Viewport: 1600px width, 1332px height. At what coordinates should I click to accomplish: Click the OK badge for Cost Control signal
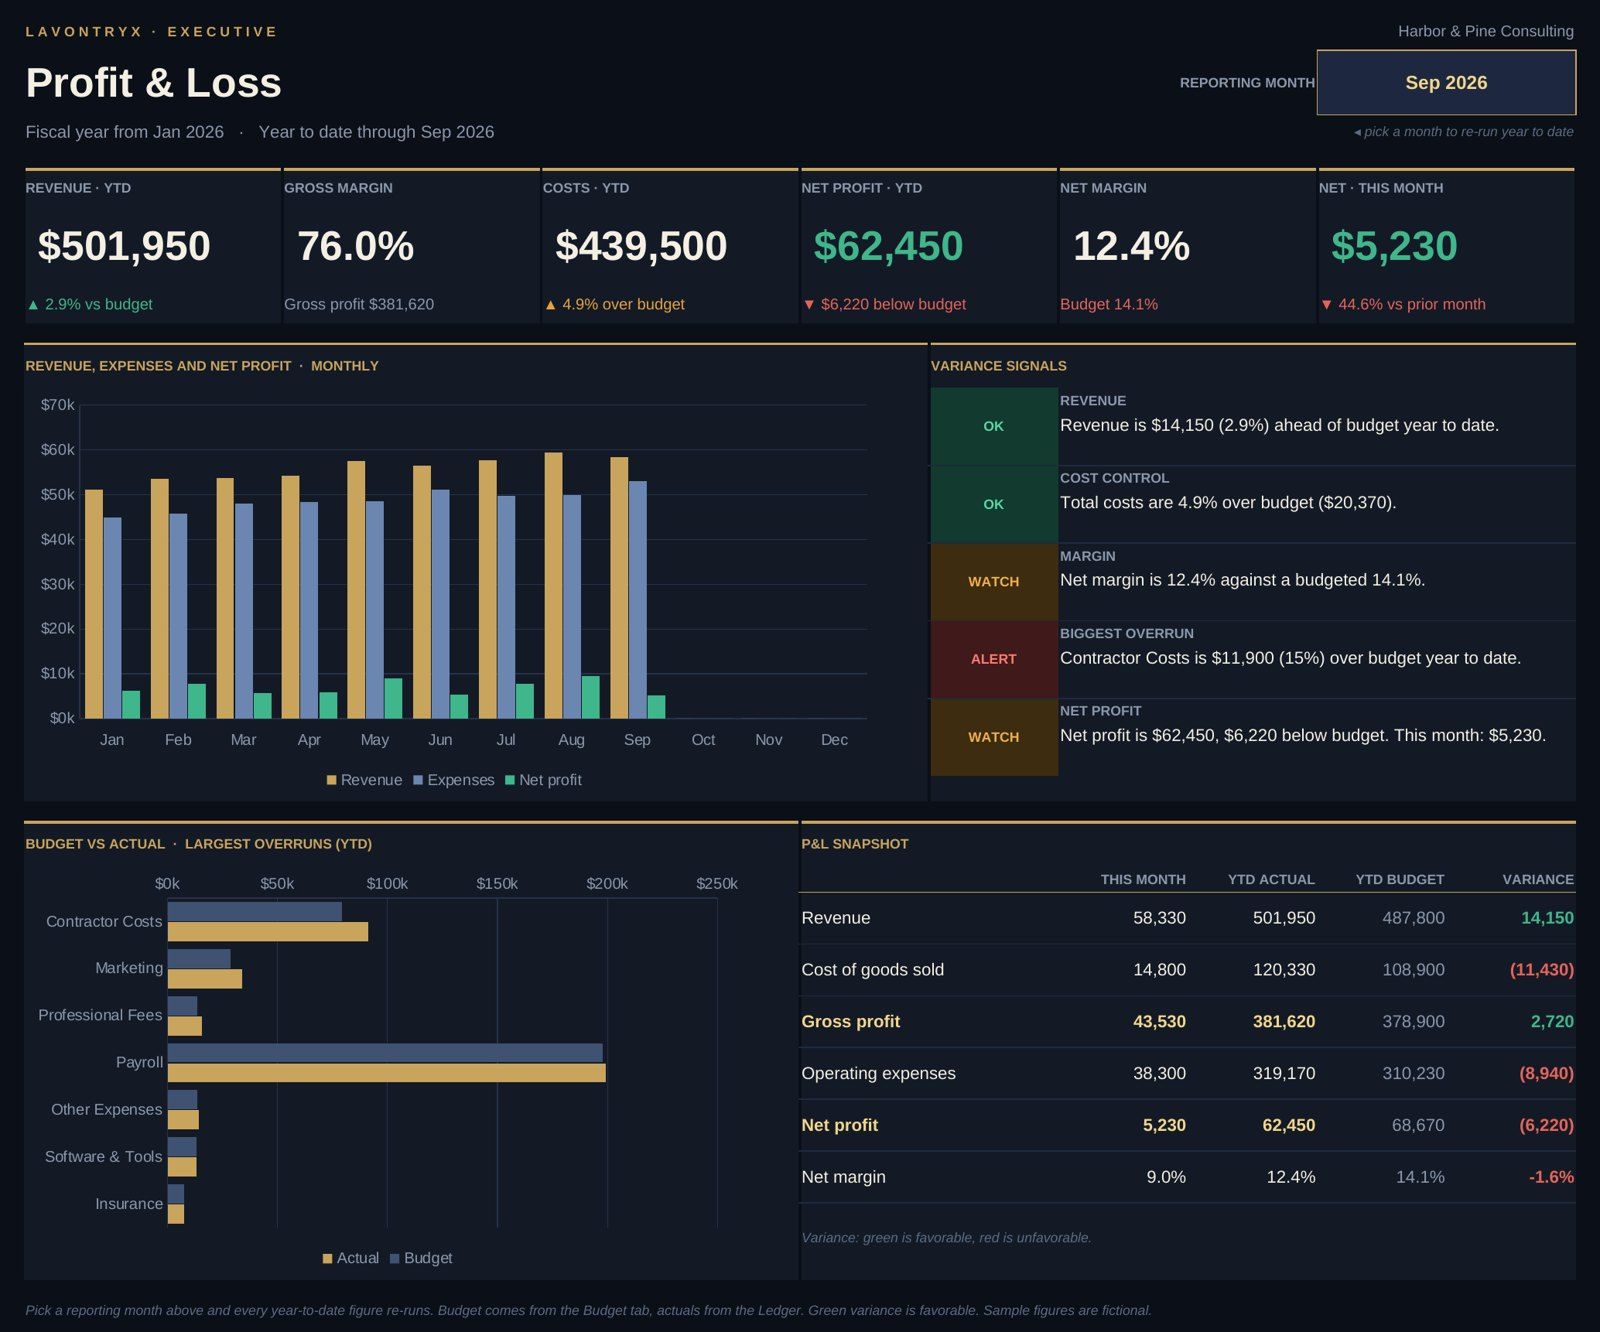[994, 504]
